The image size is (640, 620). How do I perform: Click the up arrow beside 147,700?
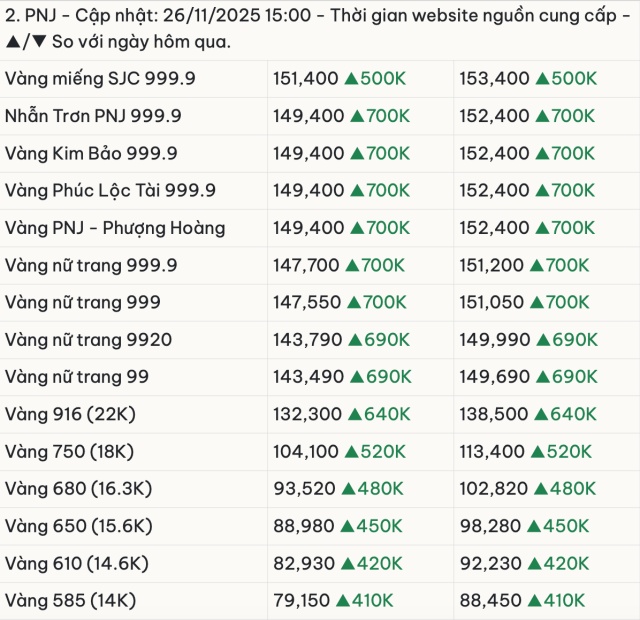[x=351, y=265]
